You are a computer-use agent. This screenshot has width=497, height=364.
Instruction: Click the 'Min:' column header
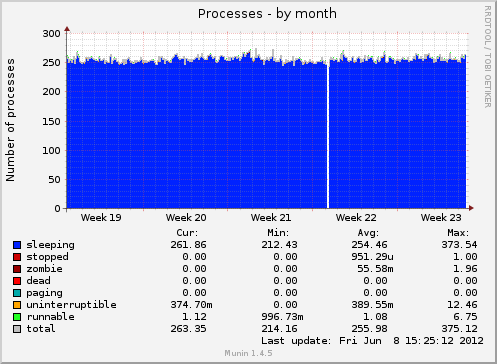(x=278, y=233)
